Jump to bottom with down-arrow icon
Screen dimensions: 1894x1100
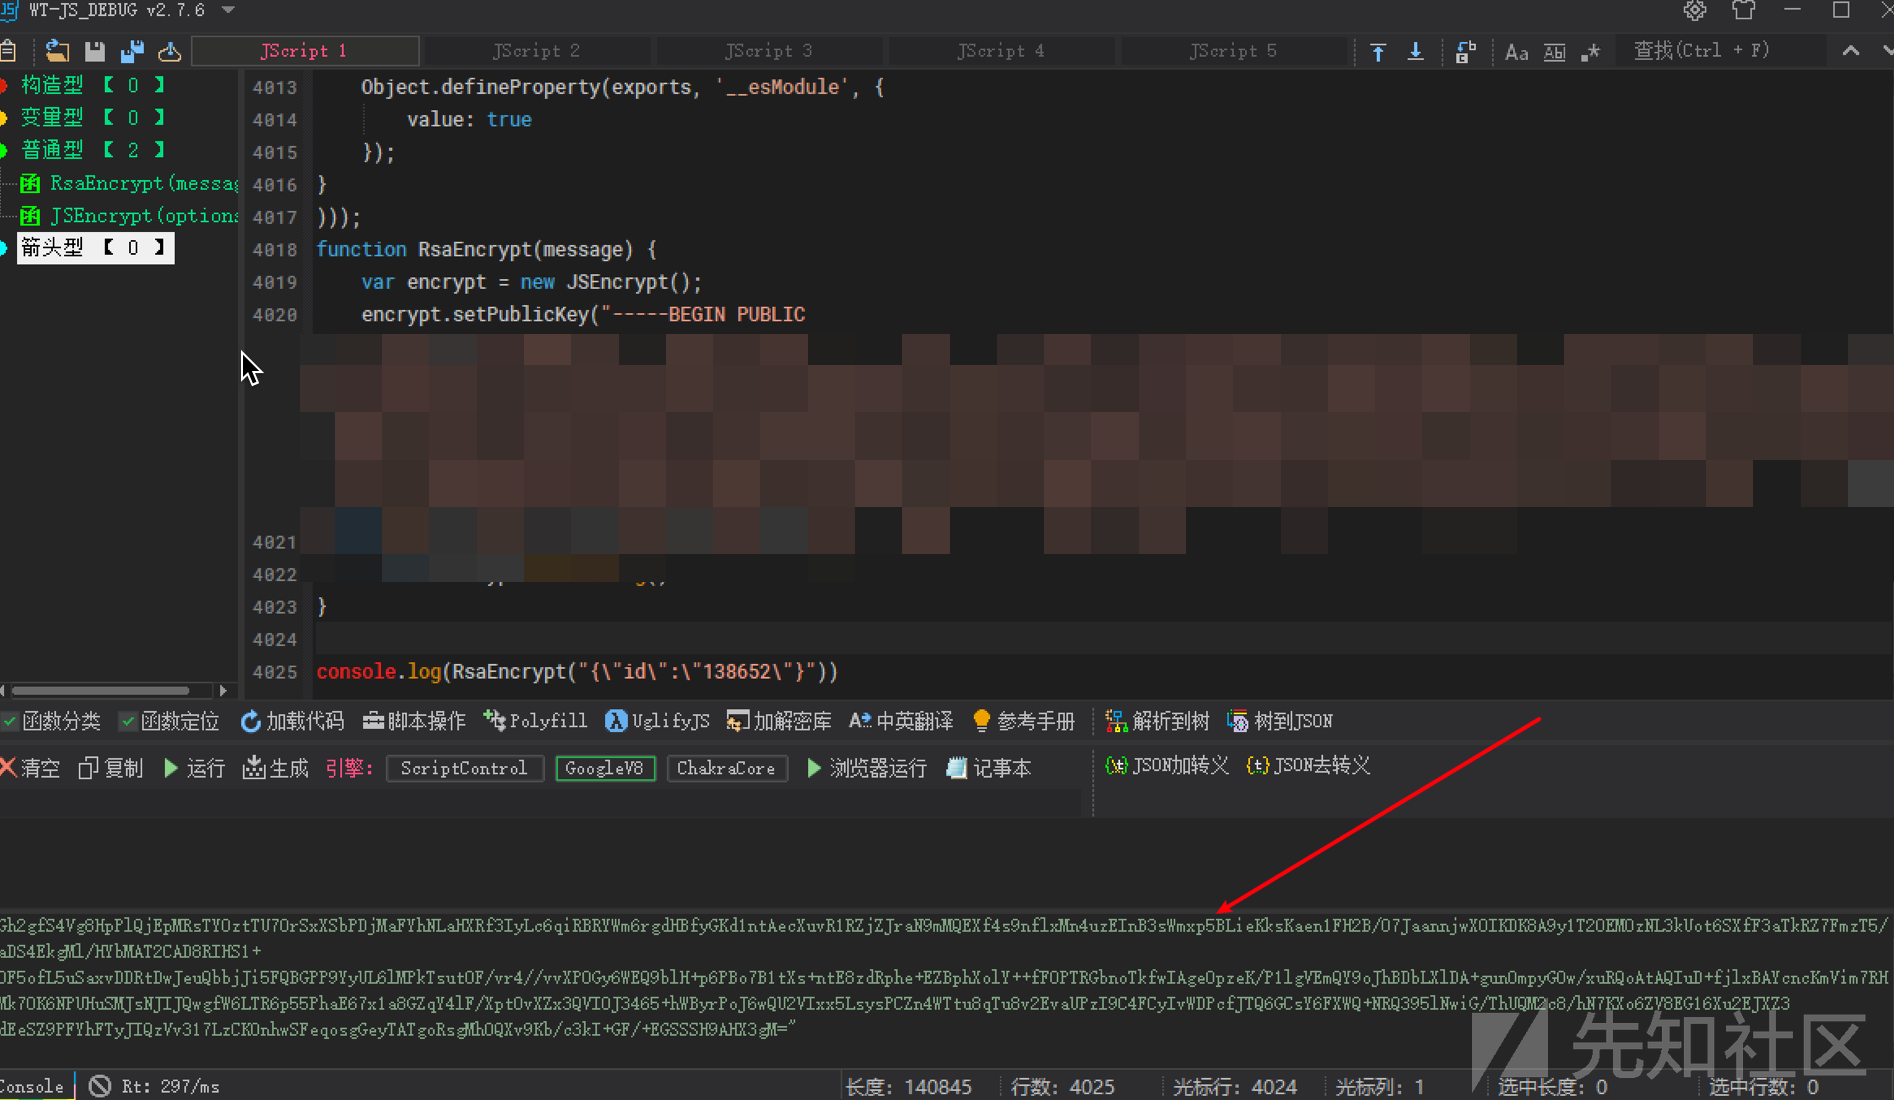(x=1415, y=52)
